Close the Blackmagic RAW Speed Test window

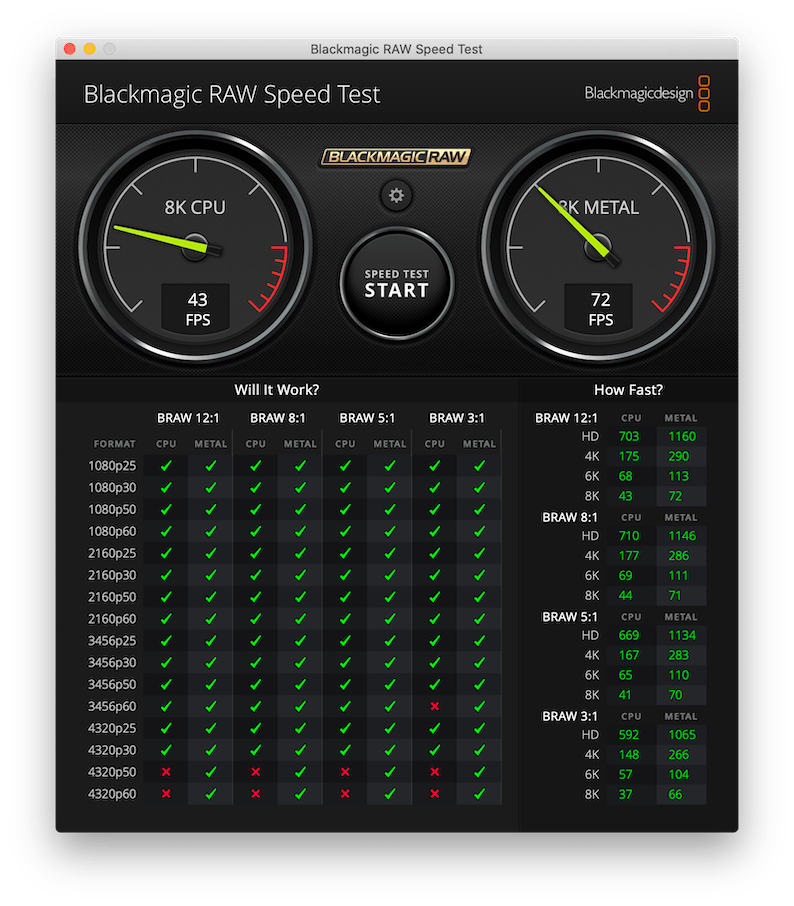tap(70, 48)
